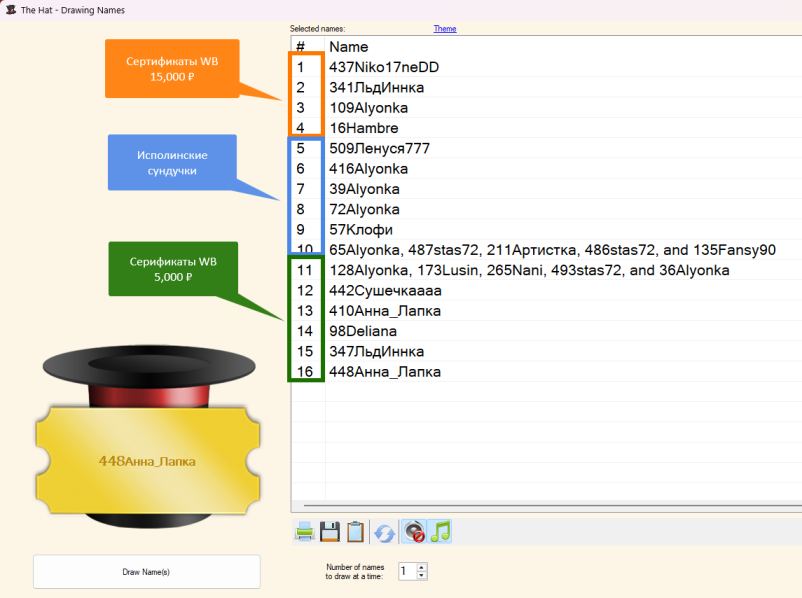This screenshot has height=598, width=802.
Task: Increase number of names to draw
Action: coord(422,567)
